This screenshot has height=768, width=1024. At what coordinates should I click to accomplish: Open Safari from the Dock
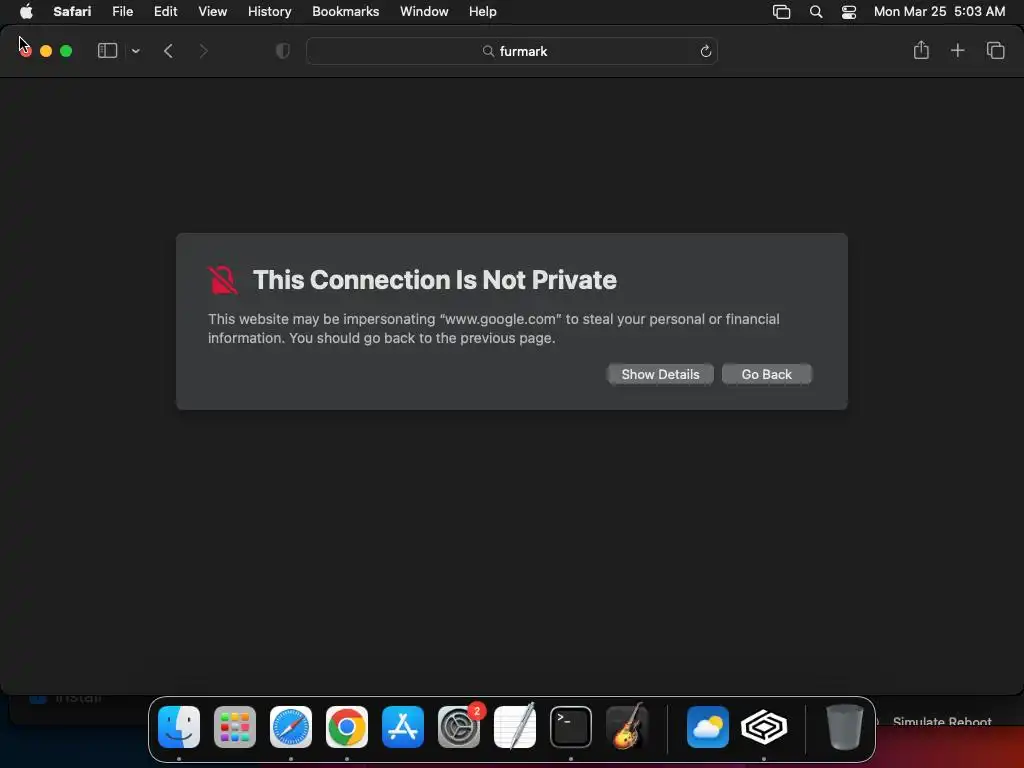[x=291, y=726]
